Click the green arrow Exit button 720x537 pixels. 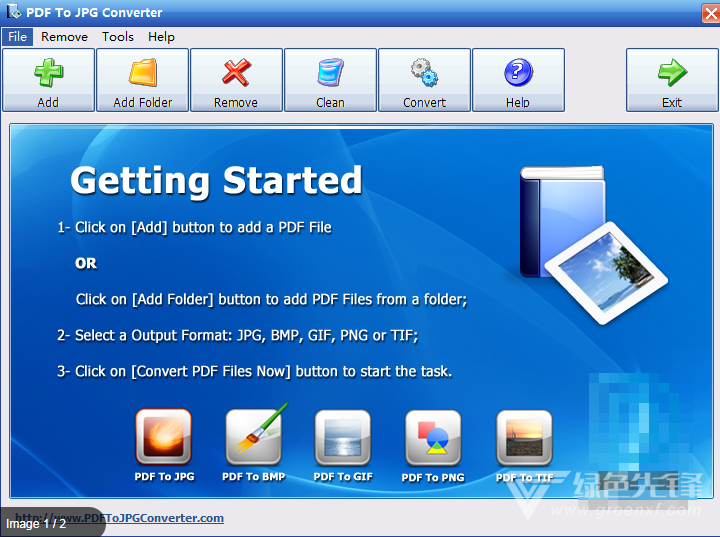(672, 80)
